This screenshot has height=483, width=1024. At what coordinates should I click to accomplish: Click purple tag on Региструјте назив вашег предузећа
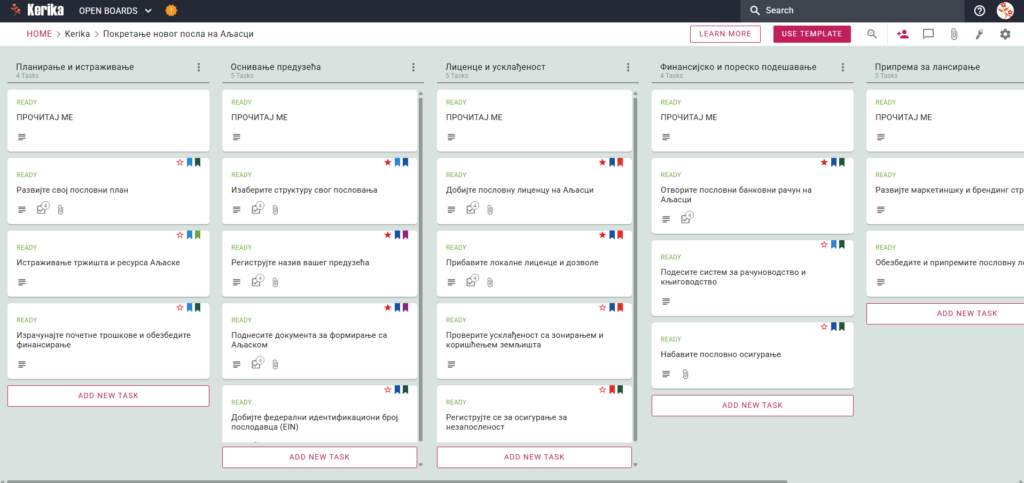pos(406,234)
